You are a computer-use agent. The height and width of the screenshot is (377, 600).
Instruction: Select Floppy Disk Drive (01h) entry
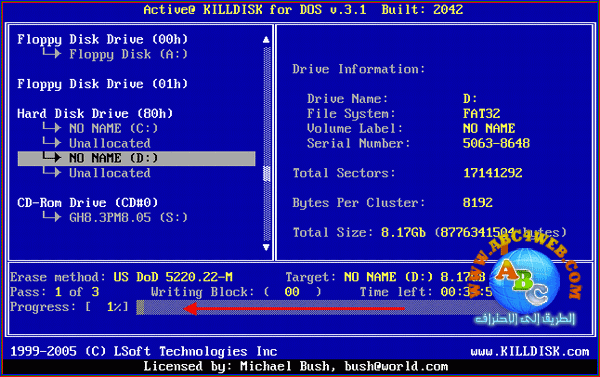point(103,84)
